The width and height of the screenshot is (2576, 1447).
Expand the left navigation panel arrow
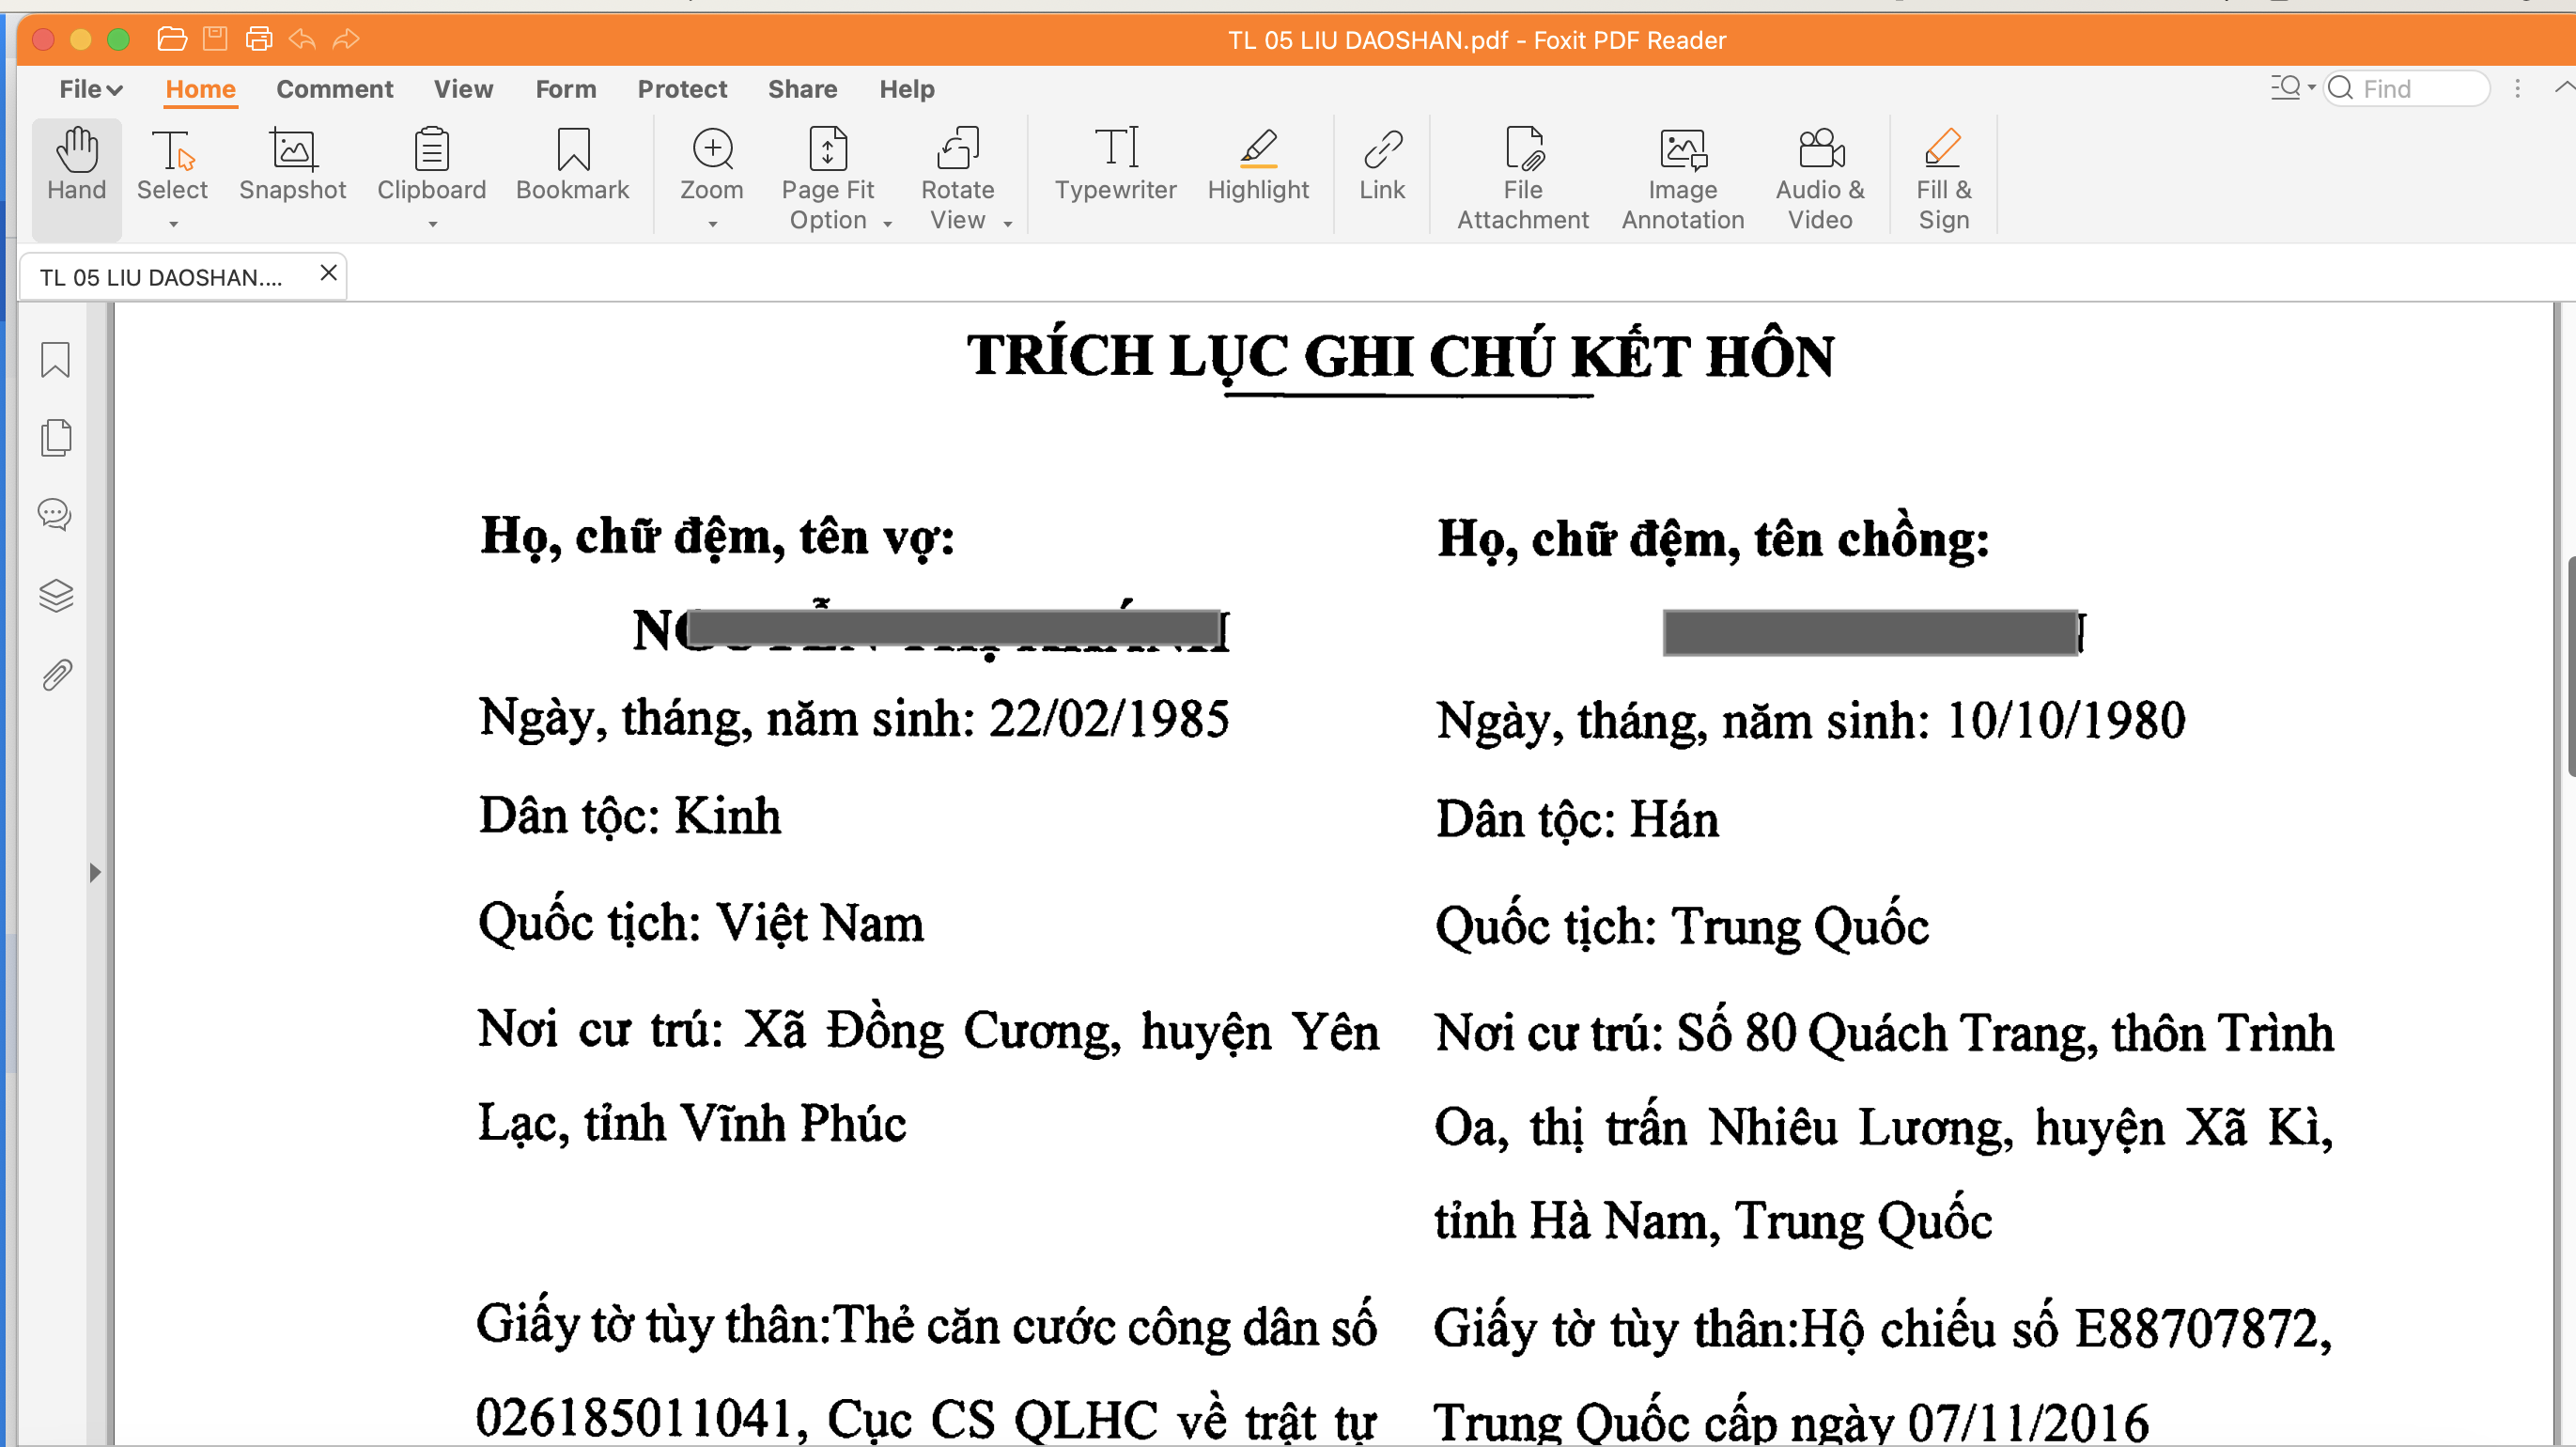[x=95, y=872]
